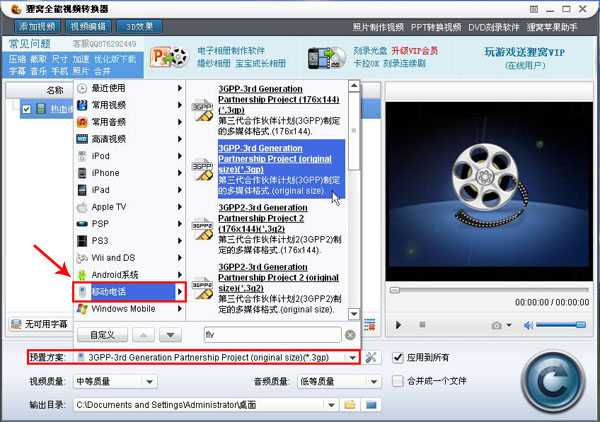Click the Windows Mobile flag icon
Viewport: 600px width, 422px height.
(x=82, y=309)
